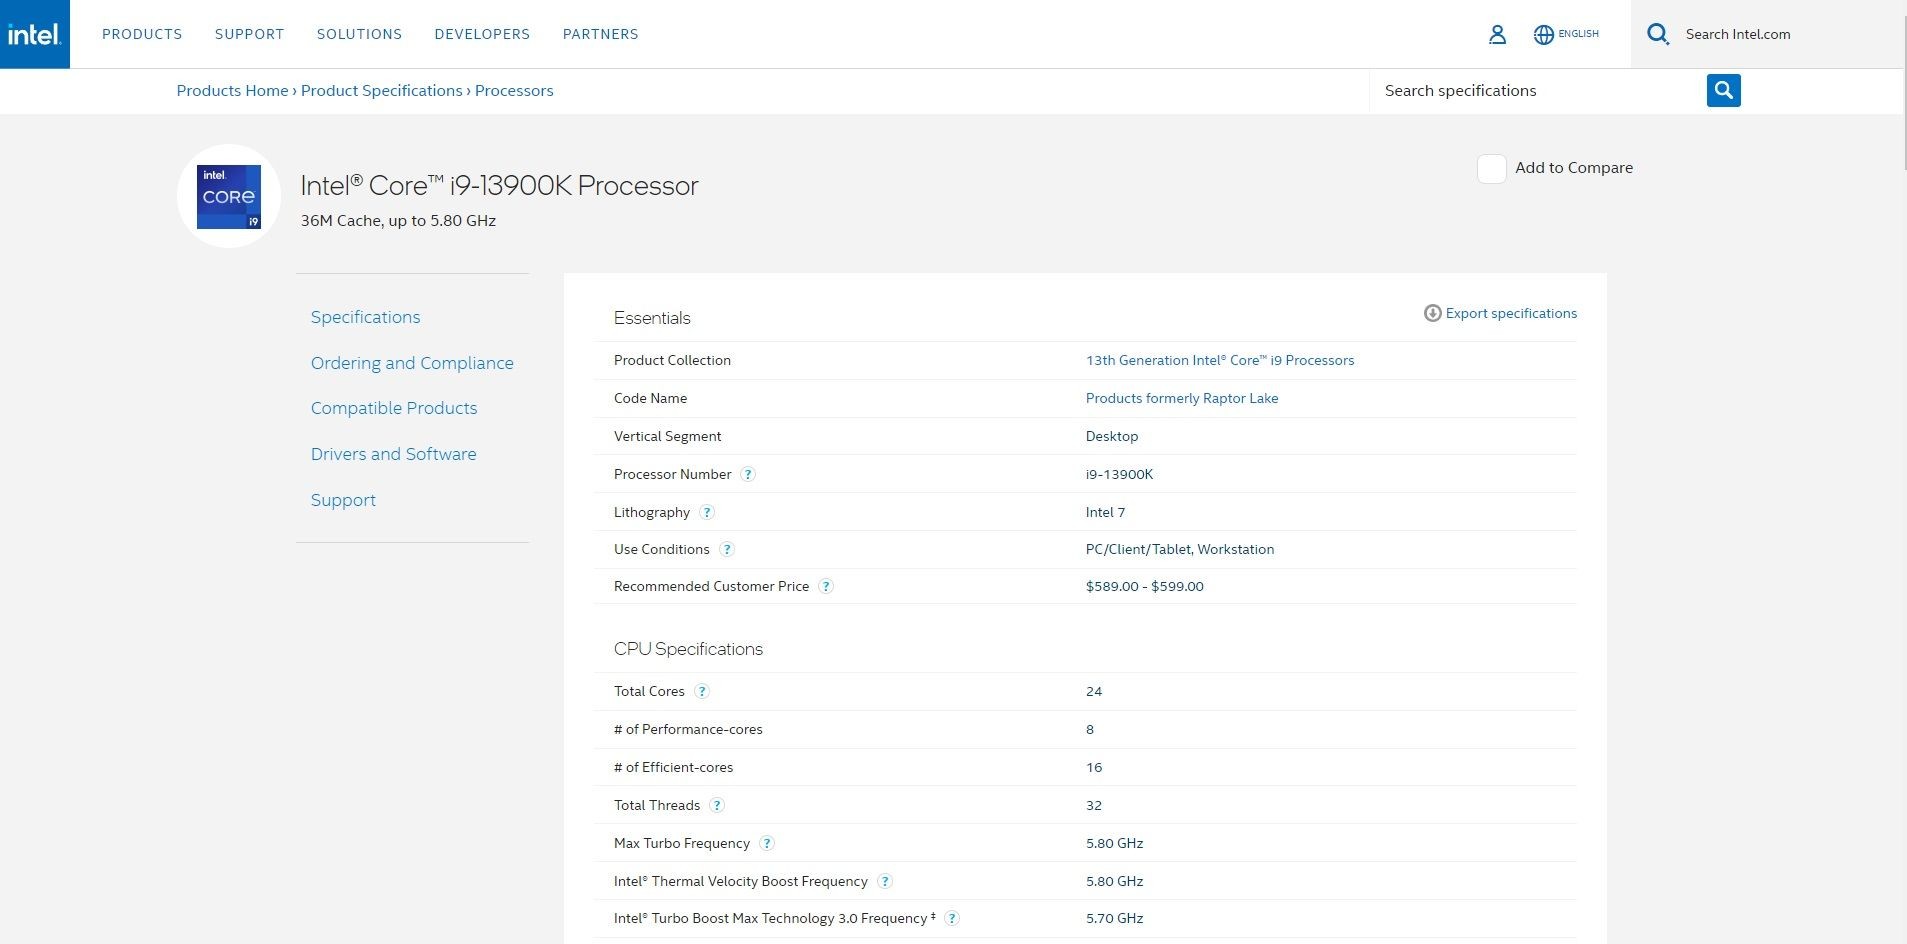Jump to Compatible Products section

pos(394,408)
